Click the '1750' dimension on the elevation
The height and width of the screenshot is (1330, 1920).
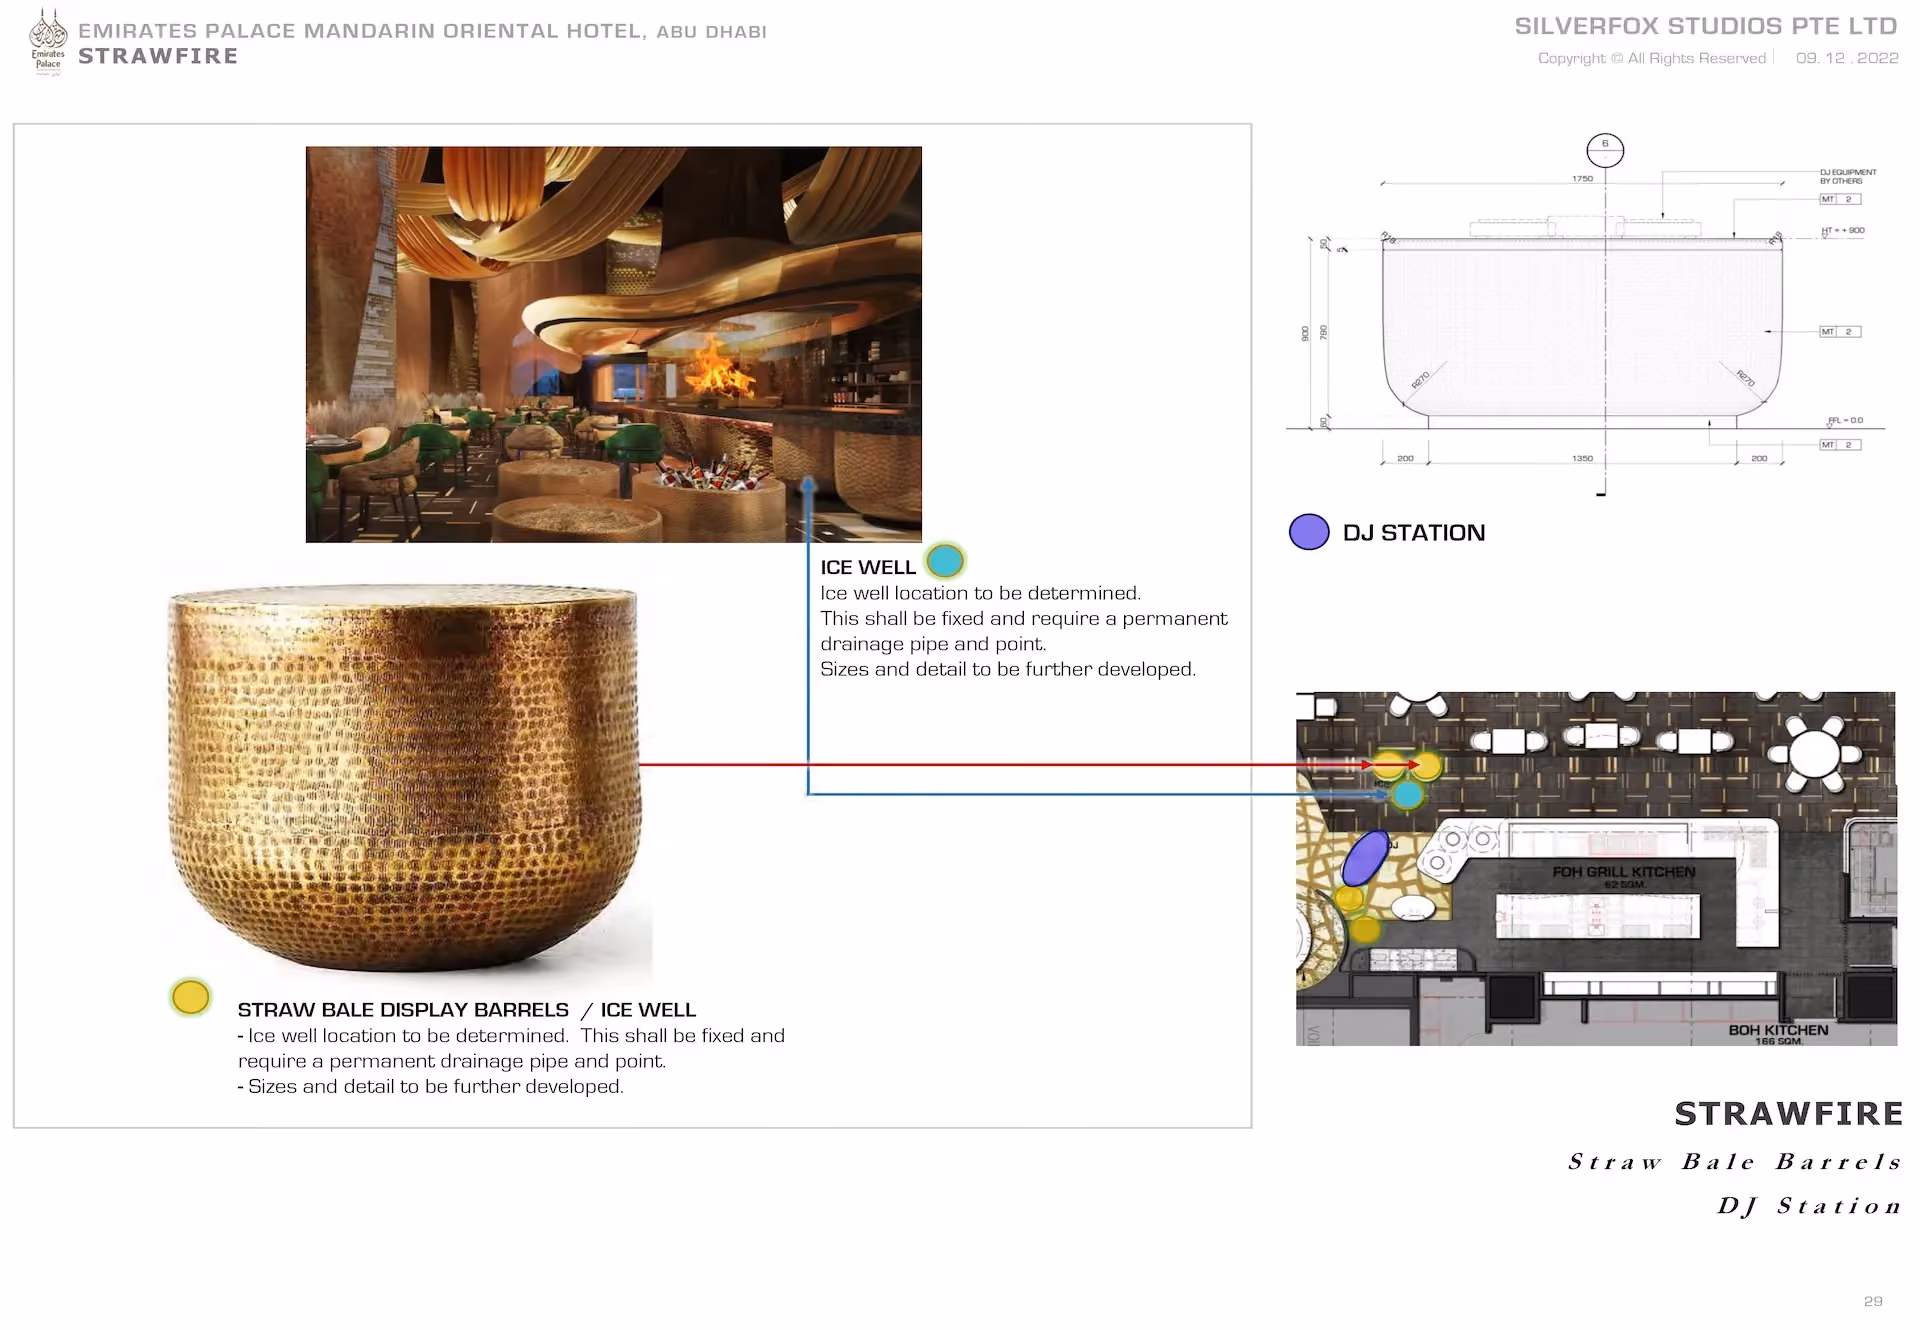[1582, 178]
